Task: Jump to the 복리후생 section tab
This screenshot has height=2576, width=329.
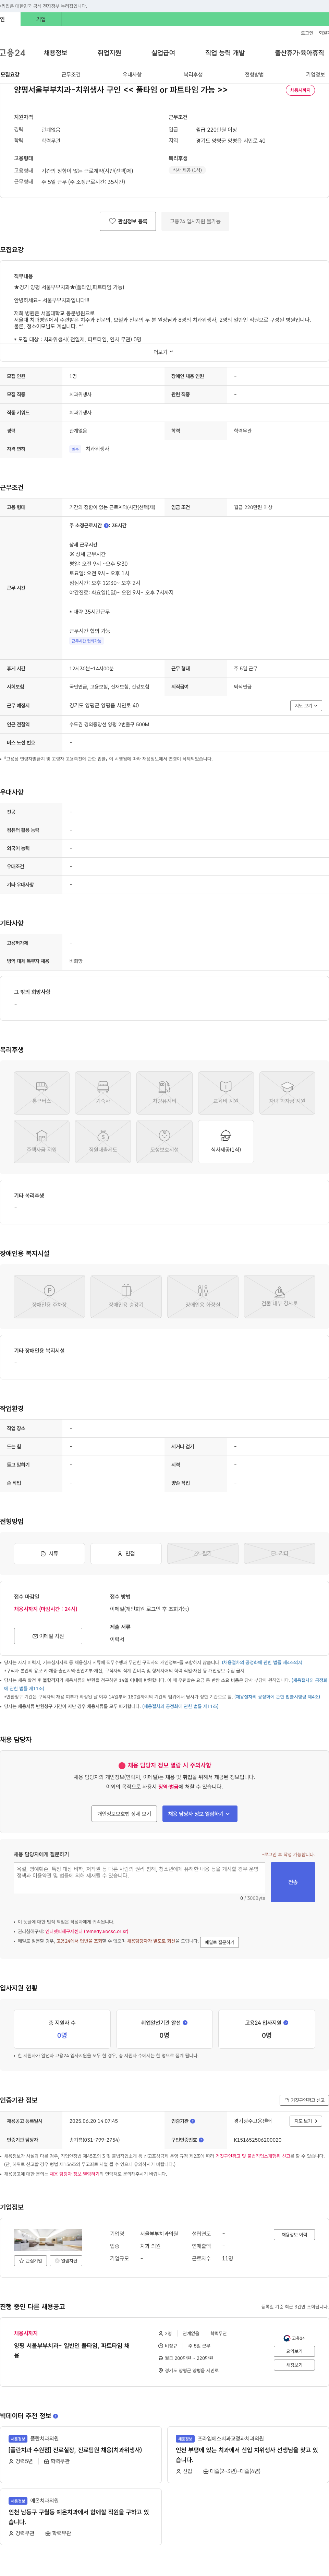Action: pos(193,75)
